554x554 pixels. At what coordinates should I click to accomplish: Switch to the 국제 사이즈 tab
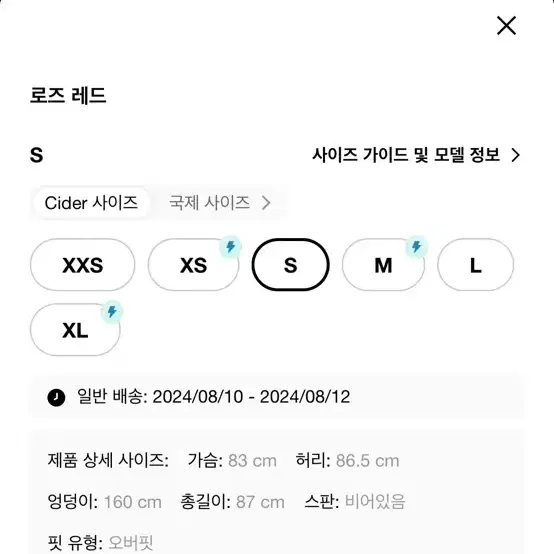coord(209,203)
